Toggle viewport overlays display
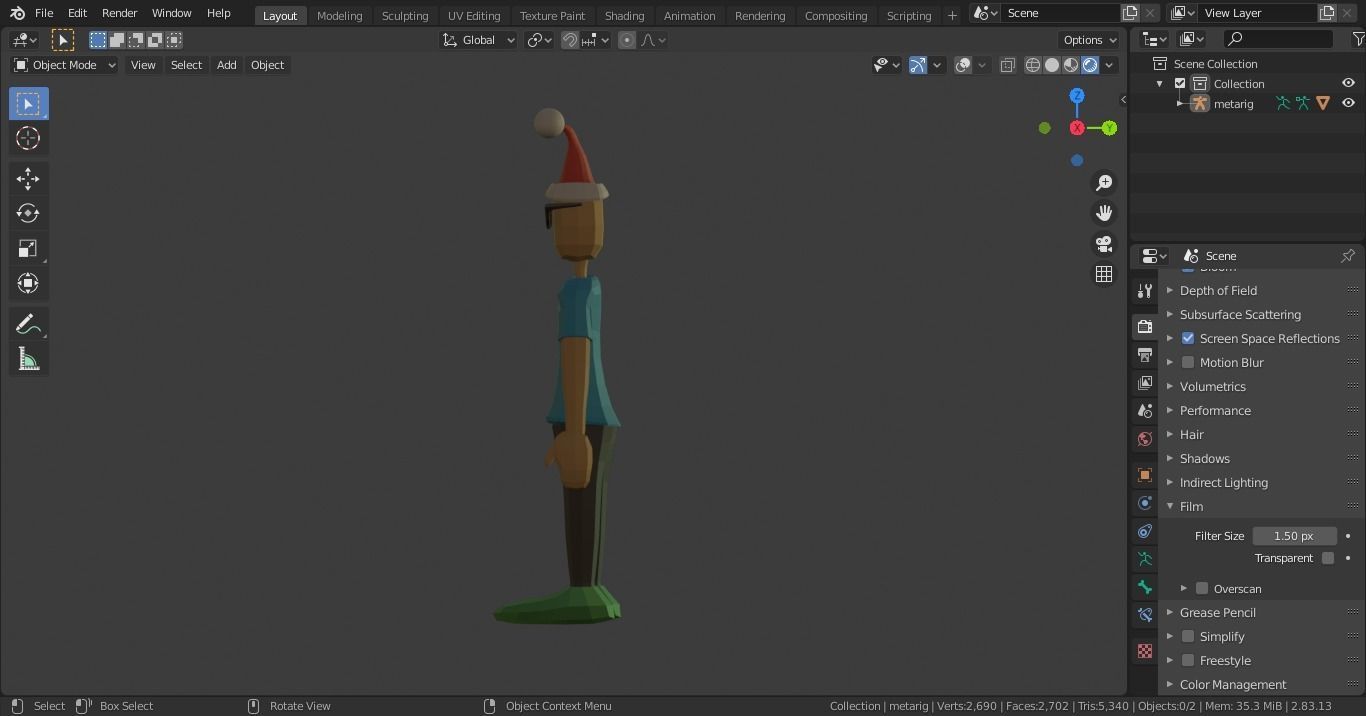Image resolution: width=1366 pixels, height=716 pixels. (963, 65)
